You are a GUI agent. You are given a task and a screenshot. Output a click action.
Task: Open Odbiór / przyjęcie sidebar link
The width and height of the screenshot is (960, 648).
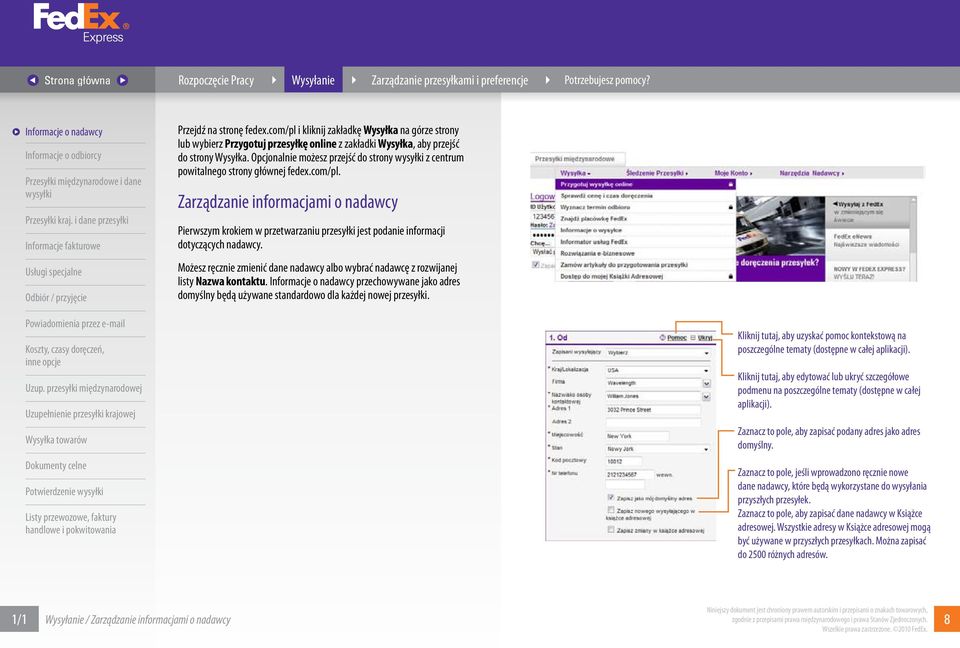pos(56,298)
